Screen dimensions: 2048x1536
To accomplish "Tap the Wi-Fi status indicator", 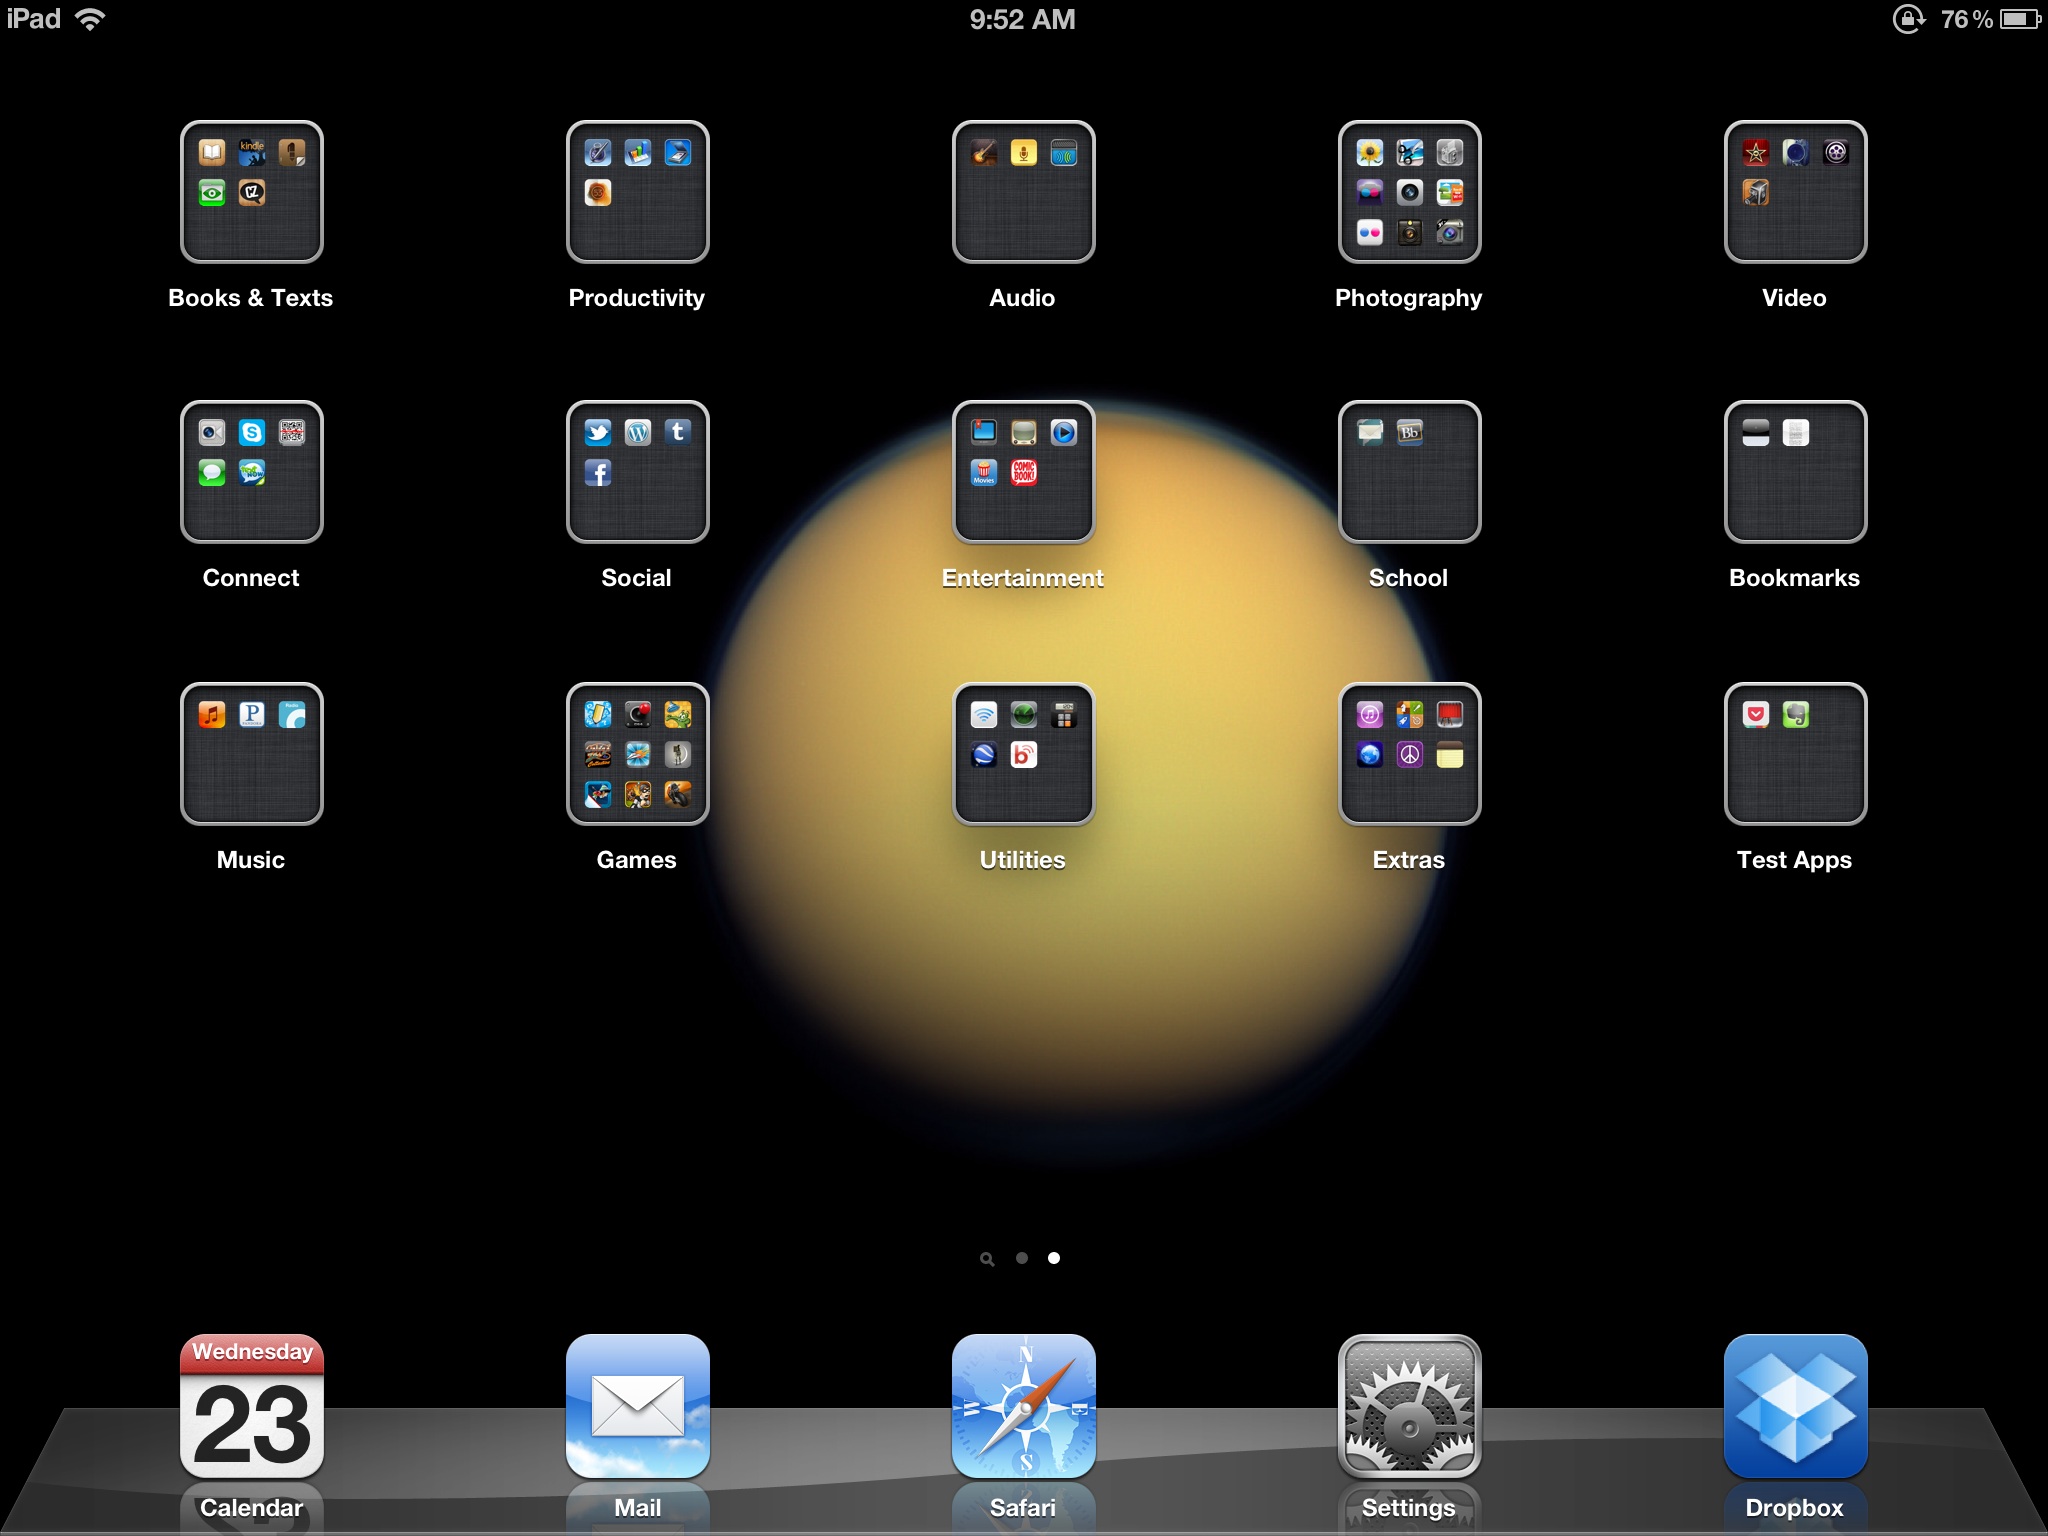I will click(90, 19).
